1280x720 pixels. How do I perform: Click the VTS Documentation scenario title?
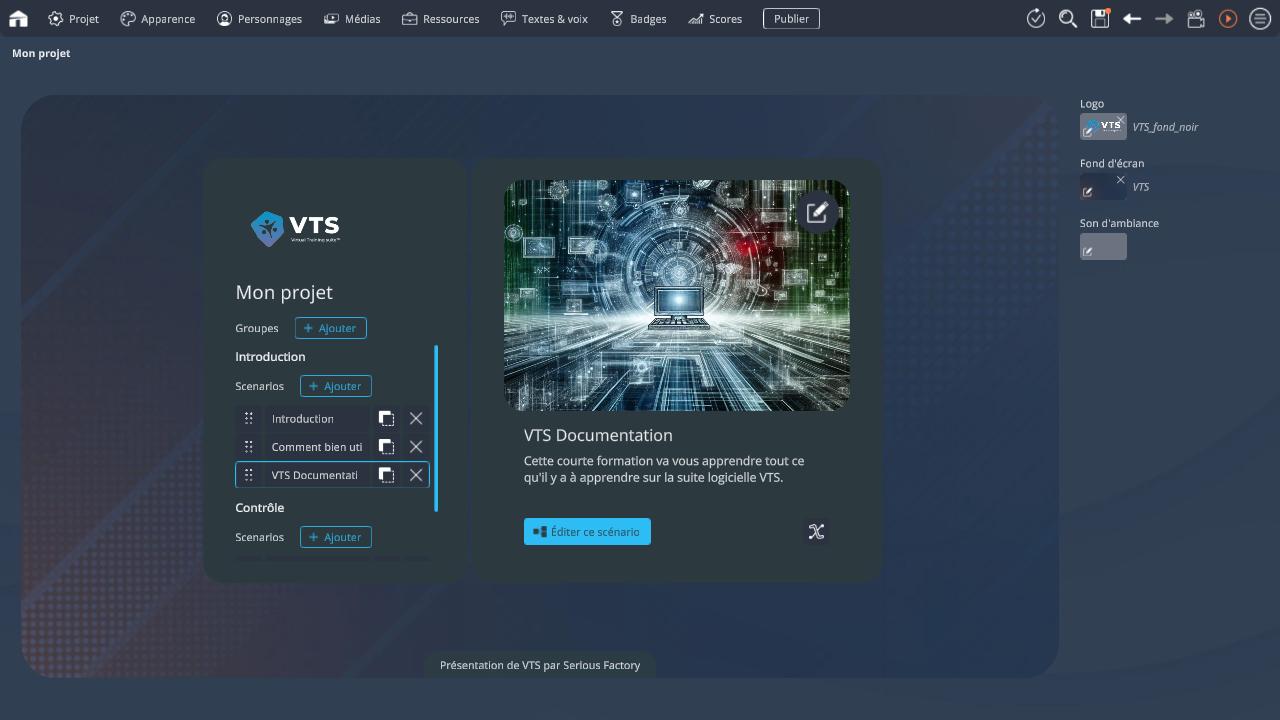coord(598,435)
